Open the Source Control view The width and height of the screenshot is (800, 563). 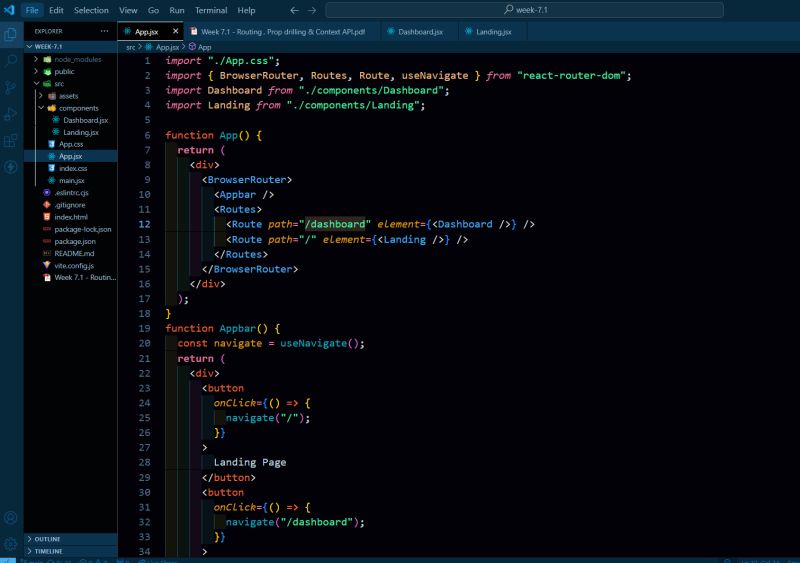11,88
